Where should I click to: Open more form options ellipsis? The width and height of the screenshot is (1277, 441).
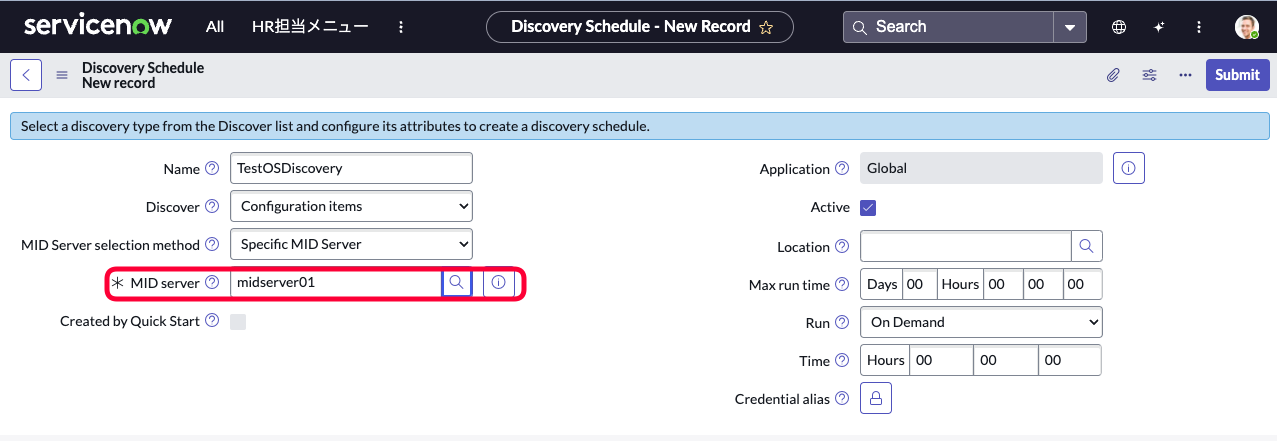[1185, 75]
